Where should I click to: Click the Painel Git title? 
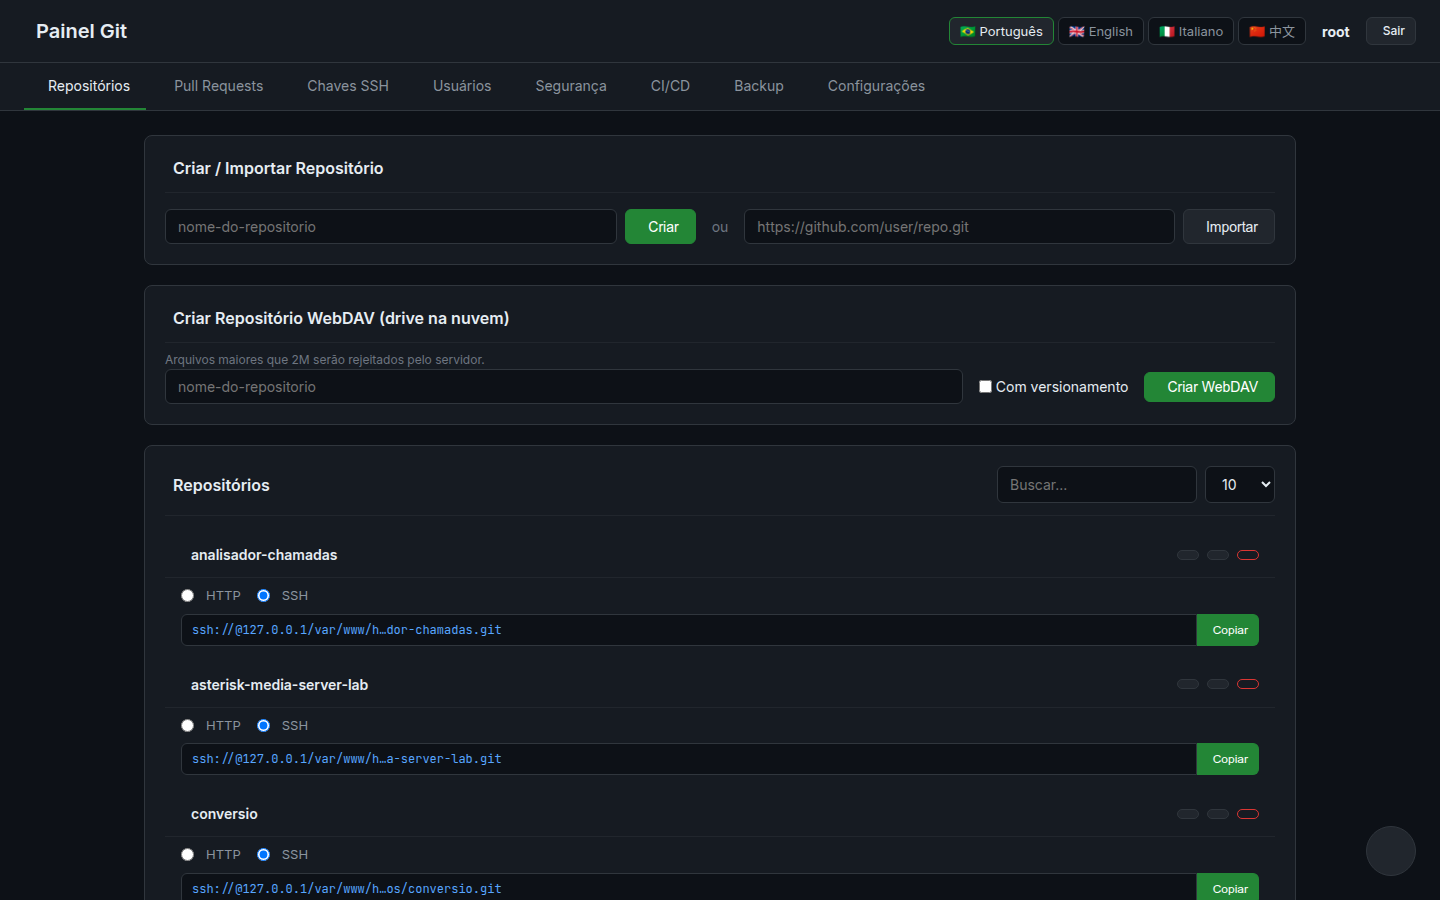[x=81, y=31]
